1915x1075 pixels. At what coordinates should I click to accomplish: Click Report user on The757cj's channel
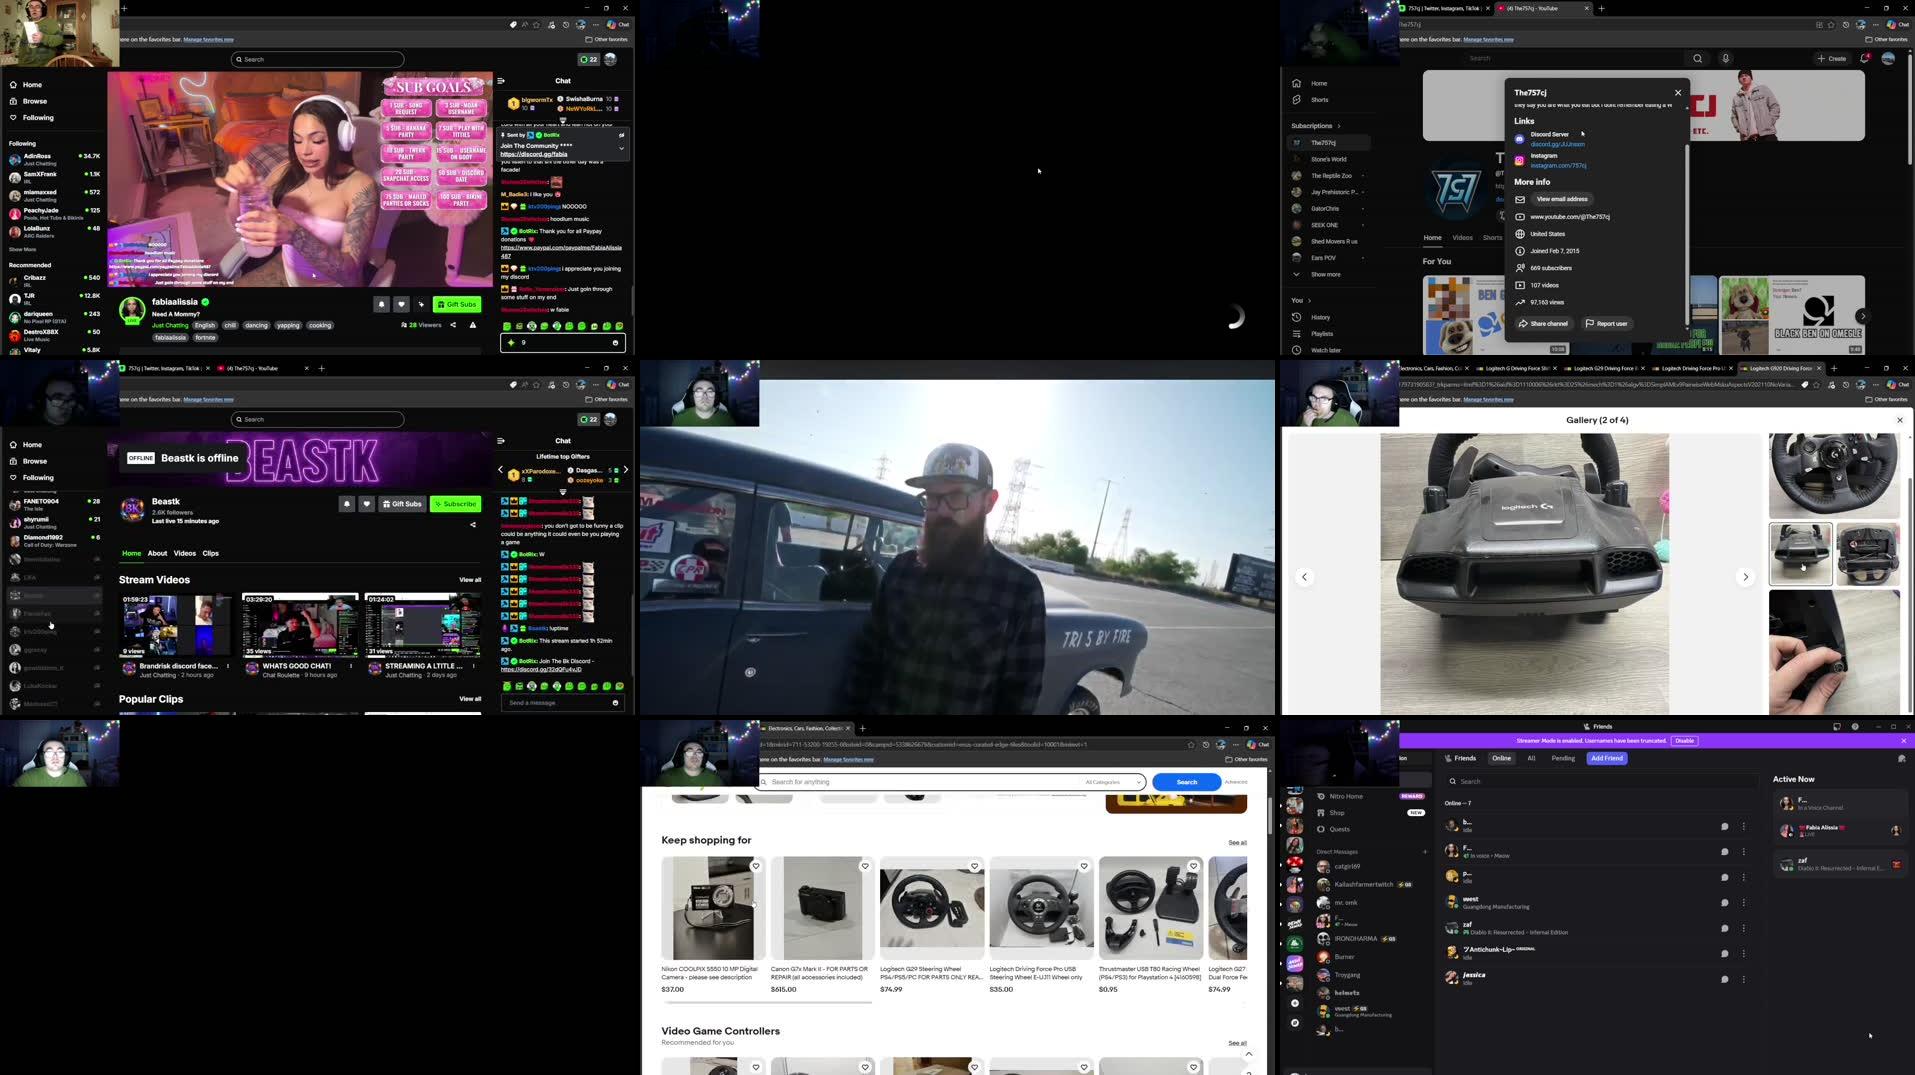[x=1608, y=323]
